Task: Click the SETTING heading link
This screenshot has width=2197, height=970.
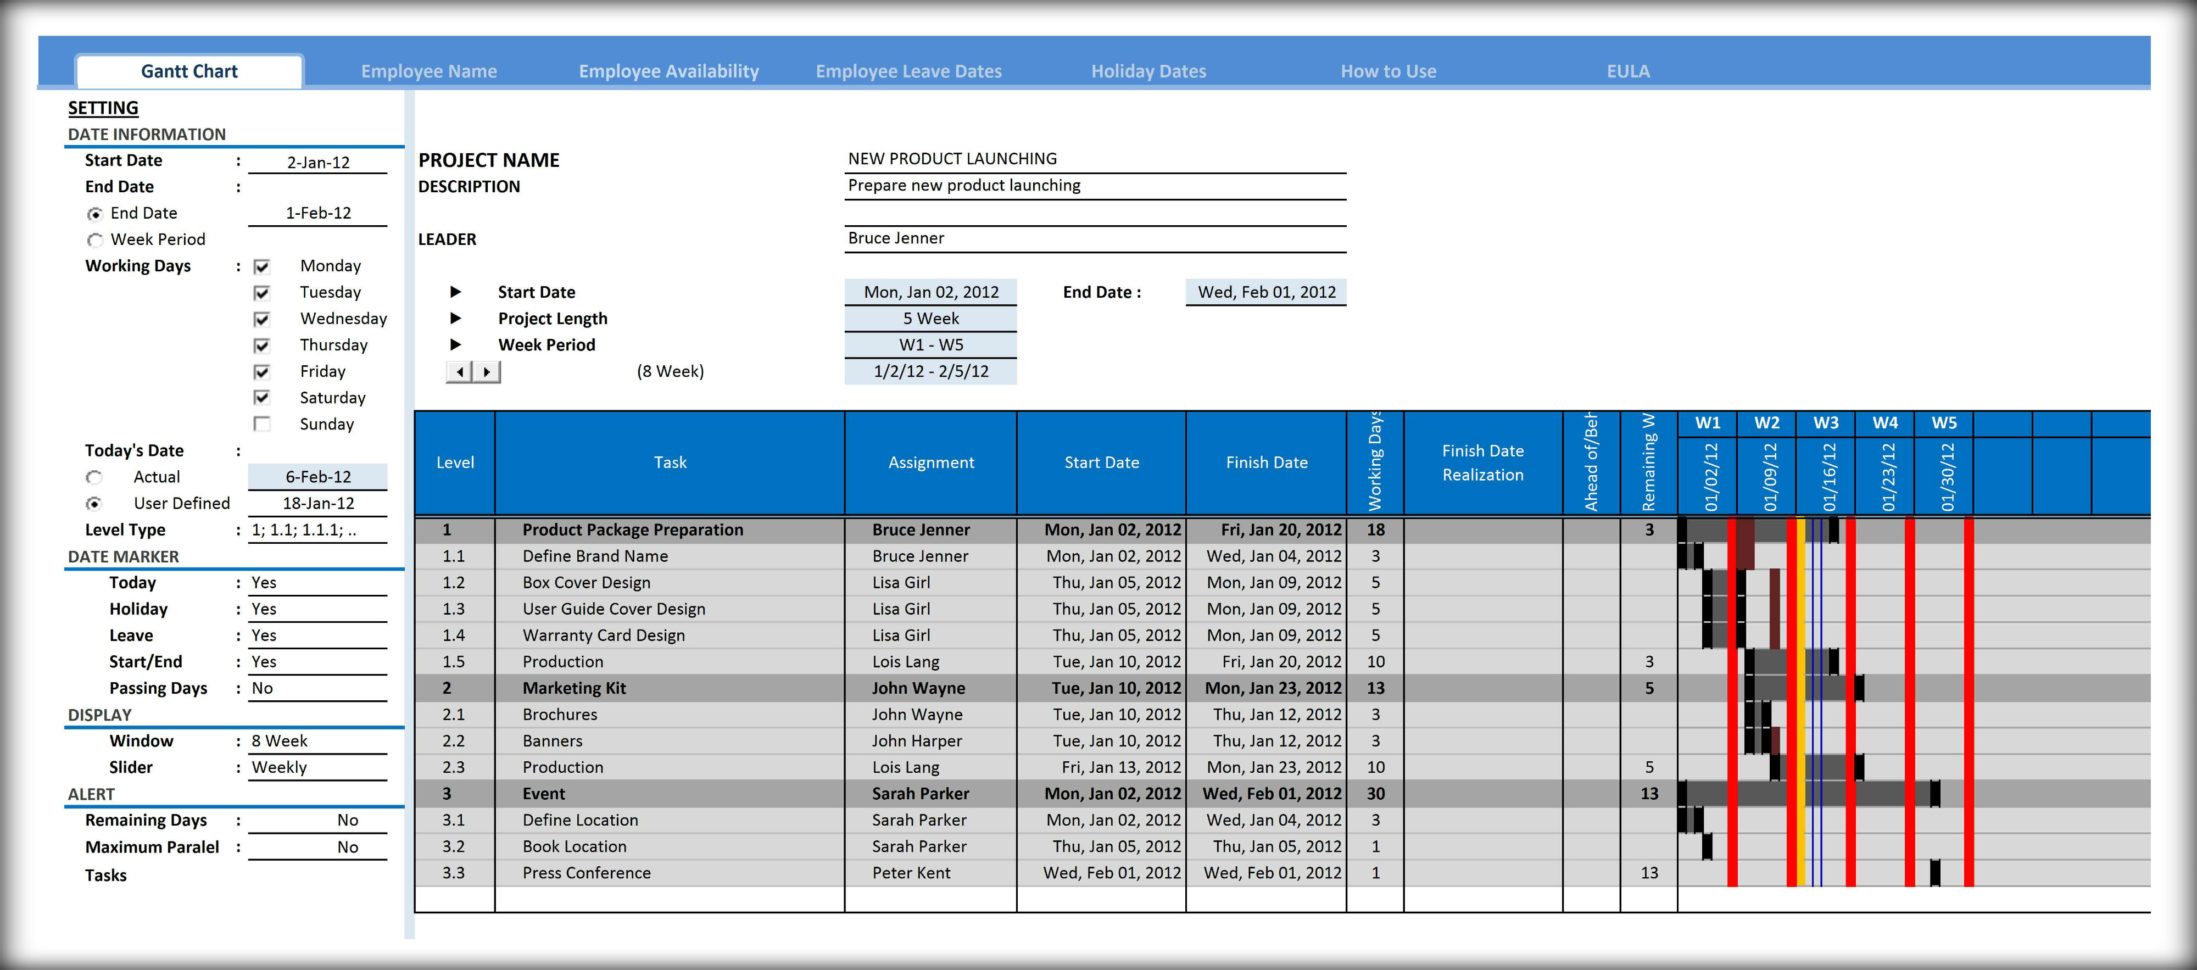Action: pos(103,108)
